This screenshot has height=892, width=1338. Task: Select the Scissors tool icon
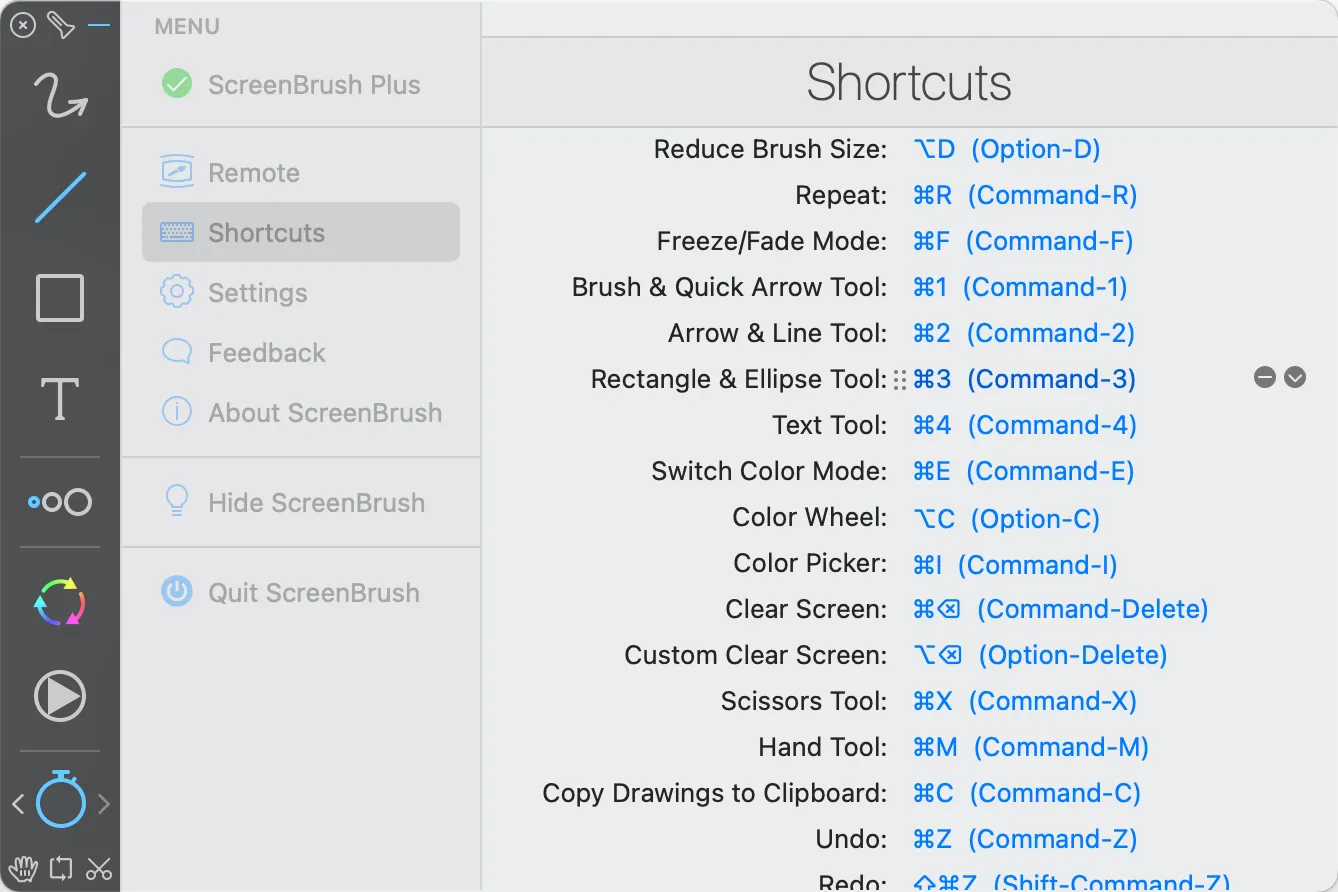coord(99,868)
